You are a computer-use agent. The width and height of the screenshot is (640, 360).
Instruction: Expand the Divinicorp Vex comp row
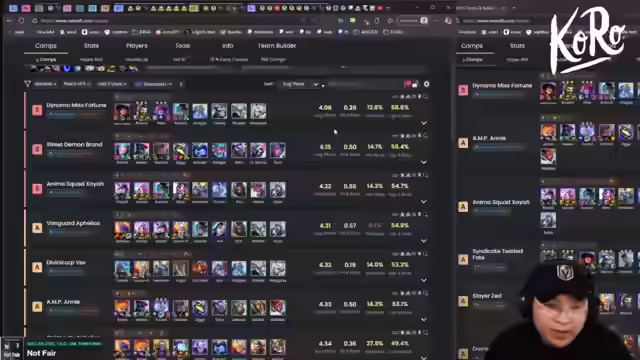pyautogui.click(x=424, y=280)
